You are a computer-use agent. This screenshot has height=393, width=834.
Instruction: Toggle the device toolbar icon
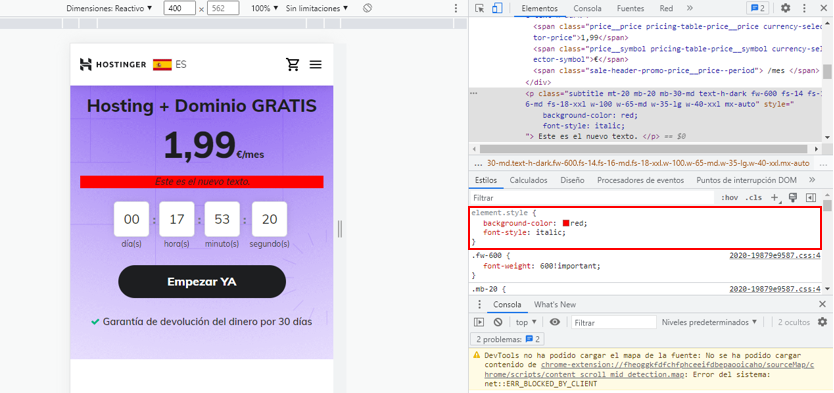[x=497, y=8]
